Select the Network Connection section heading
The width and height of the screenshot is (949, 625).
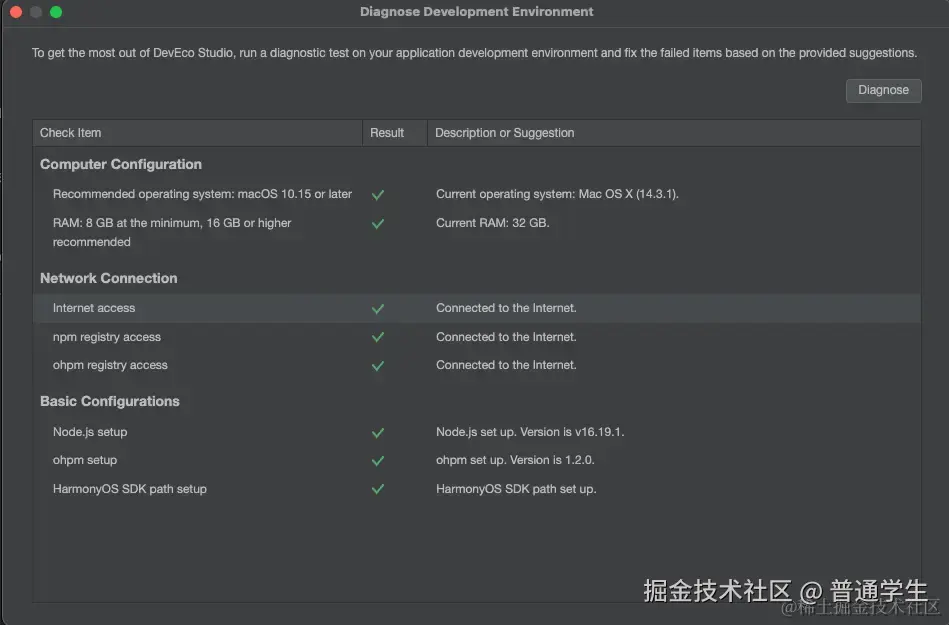(x=109, y=278)
